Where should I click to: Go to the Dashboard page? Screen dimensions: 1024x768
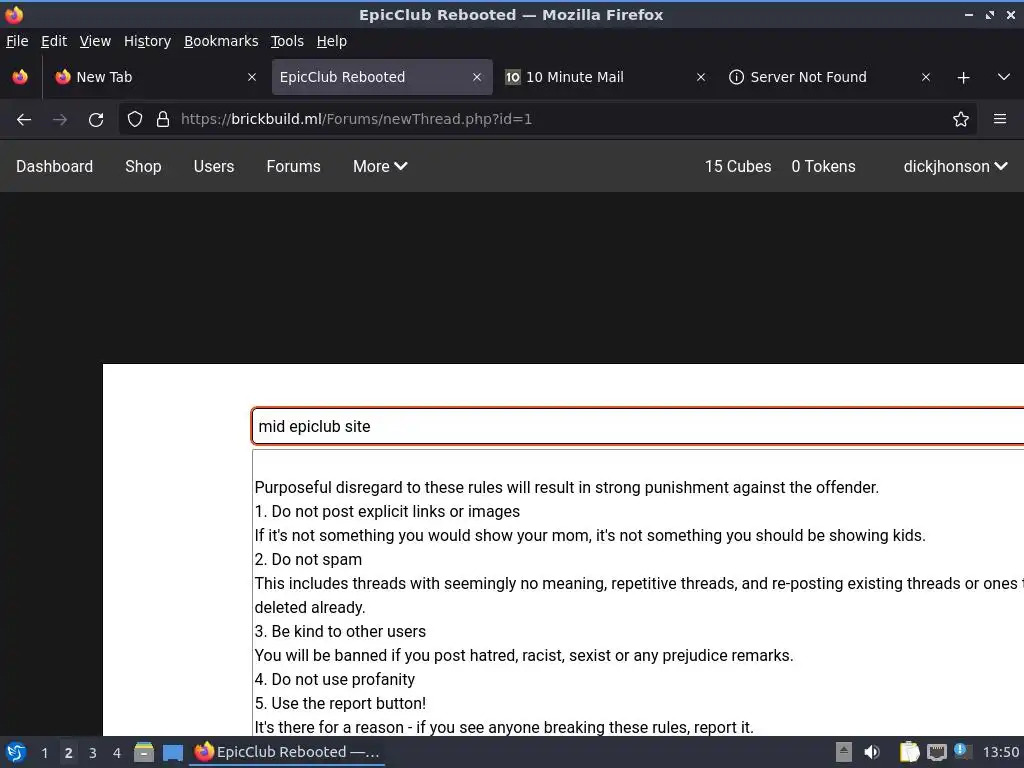54,167
